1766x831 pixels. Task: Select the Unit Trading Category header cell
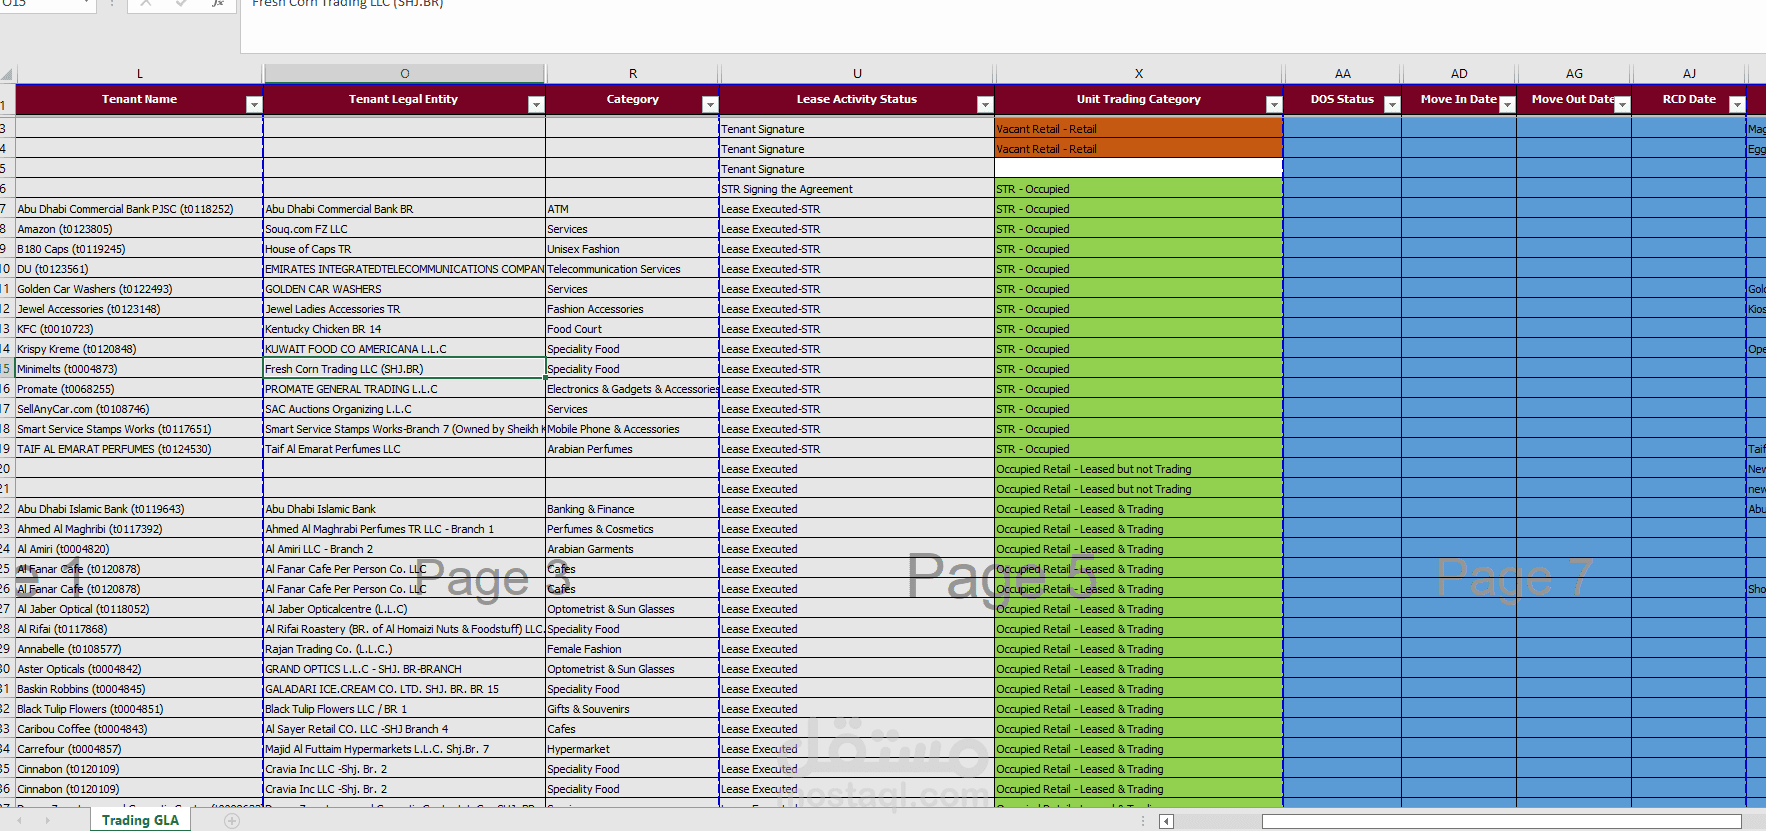coord(1139,100)
